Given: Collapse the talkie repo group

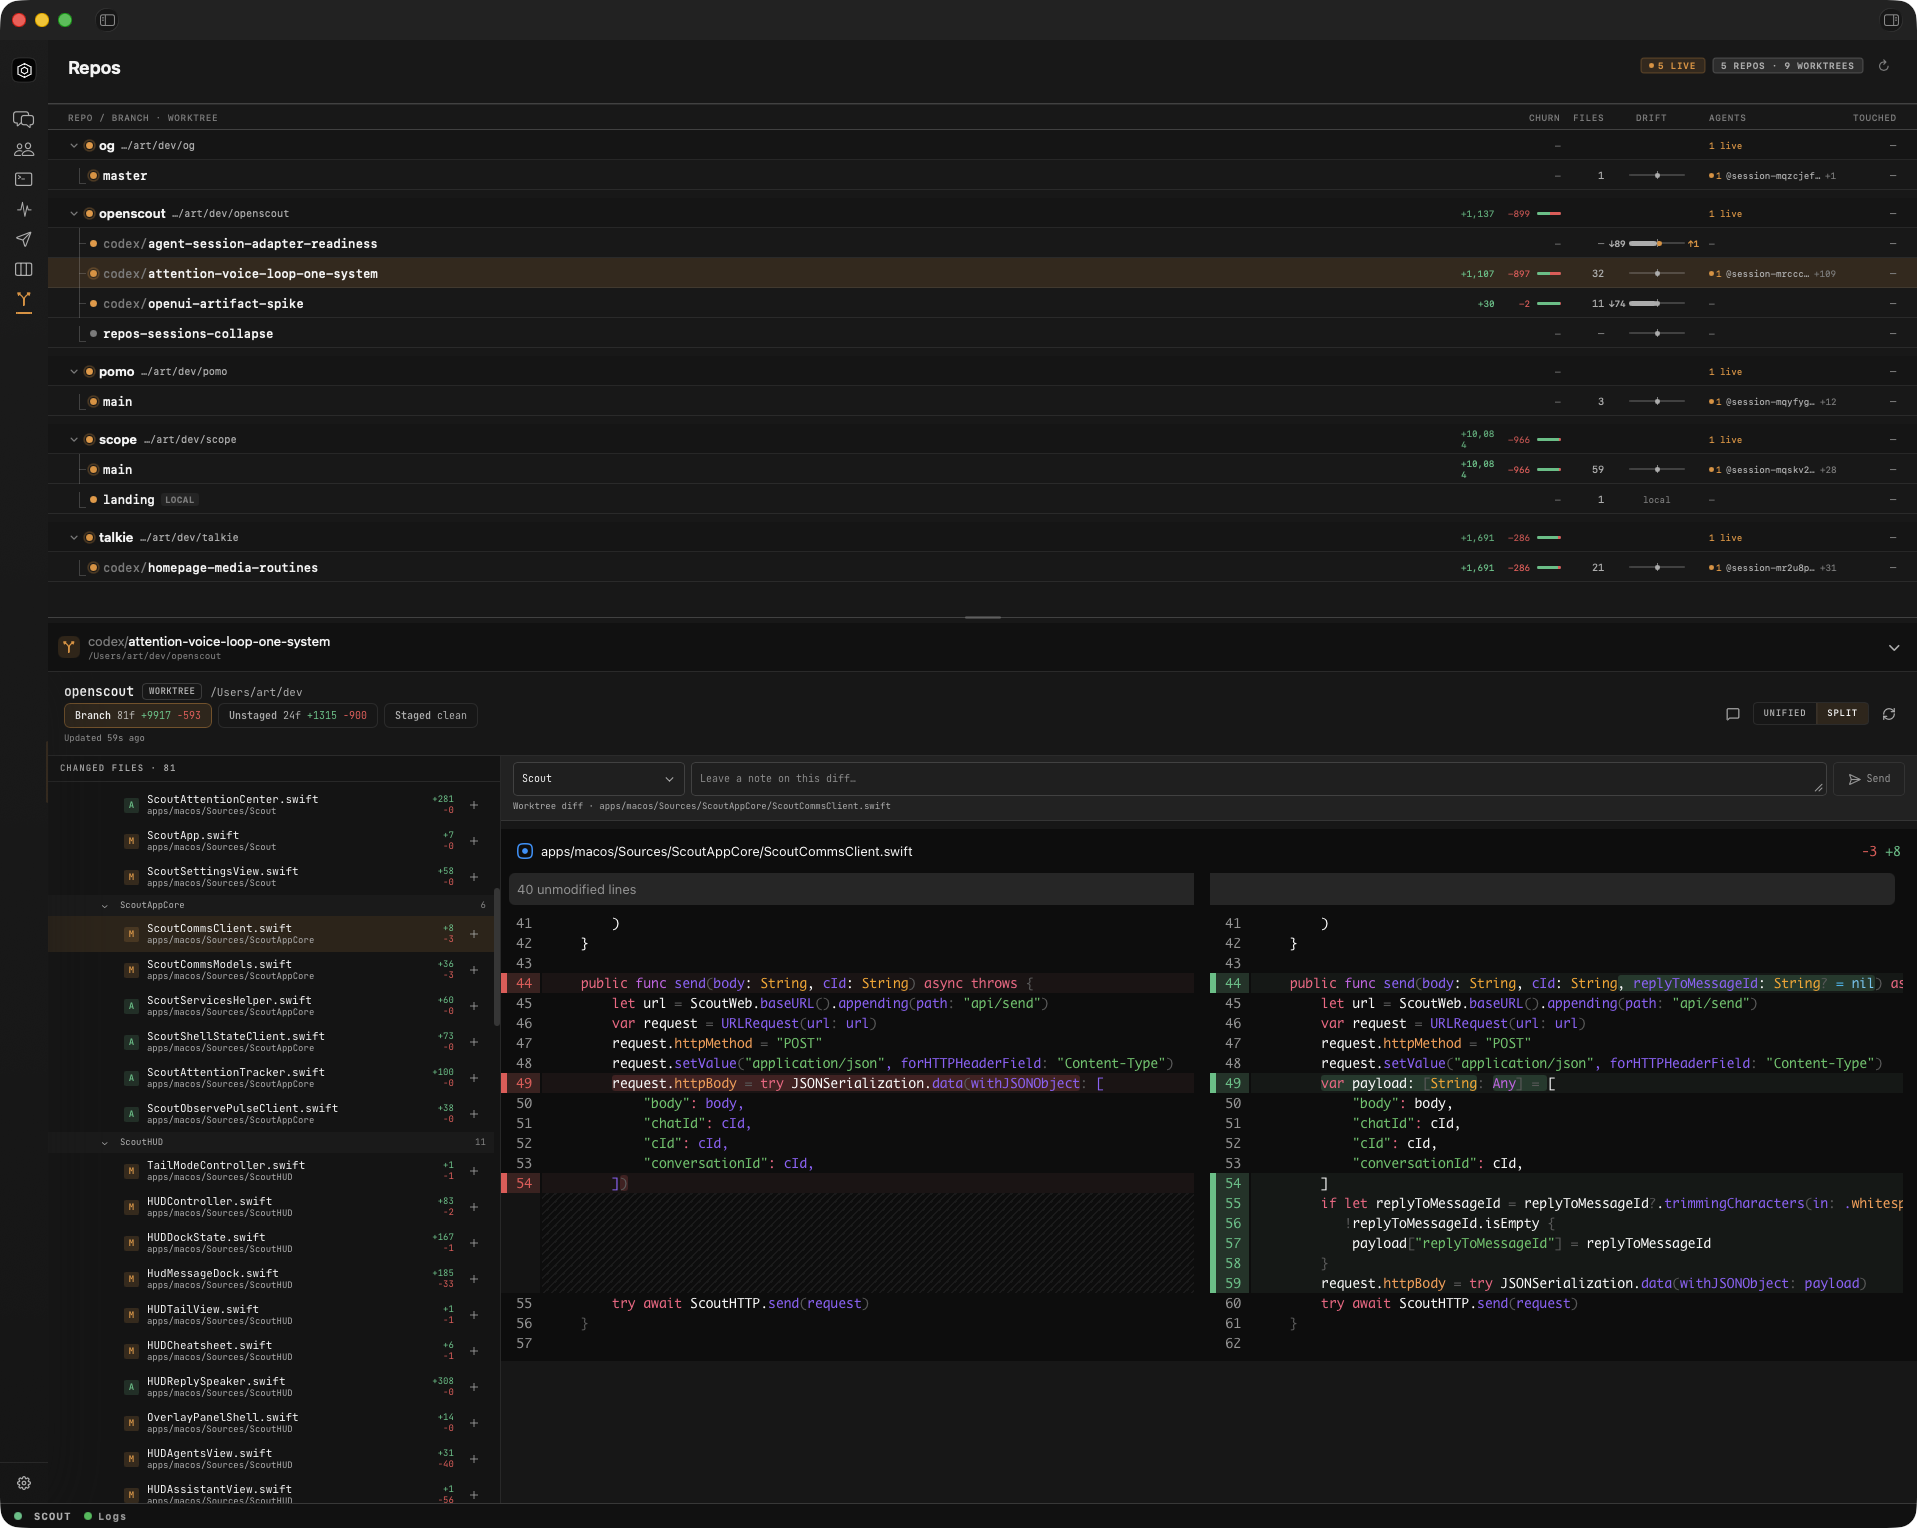Looking at the screenshot, I should click(x=74, y=538).
